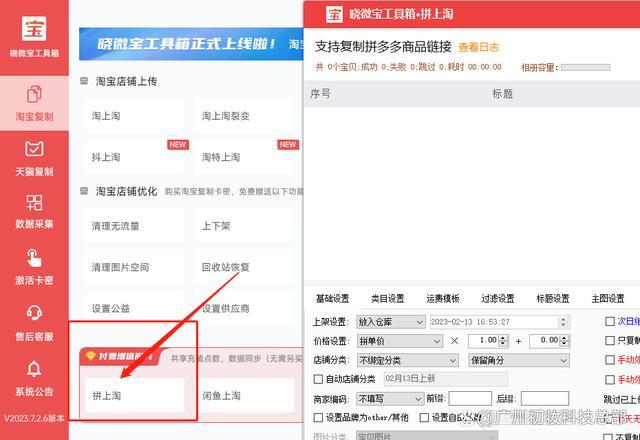This screenshot has width=640, height=440.
Task: Open the 清理图片空间 tool
Action: click(x=134, y=267)
